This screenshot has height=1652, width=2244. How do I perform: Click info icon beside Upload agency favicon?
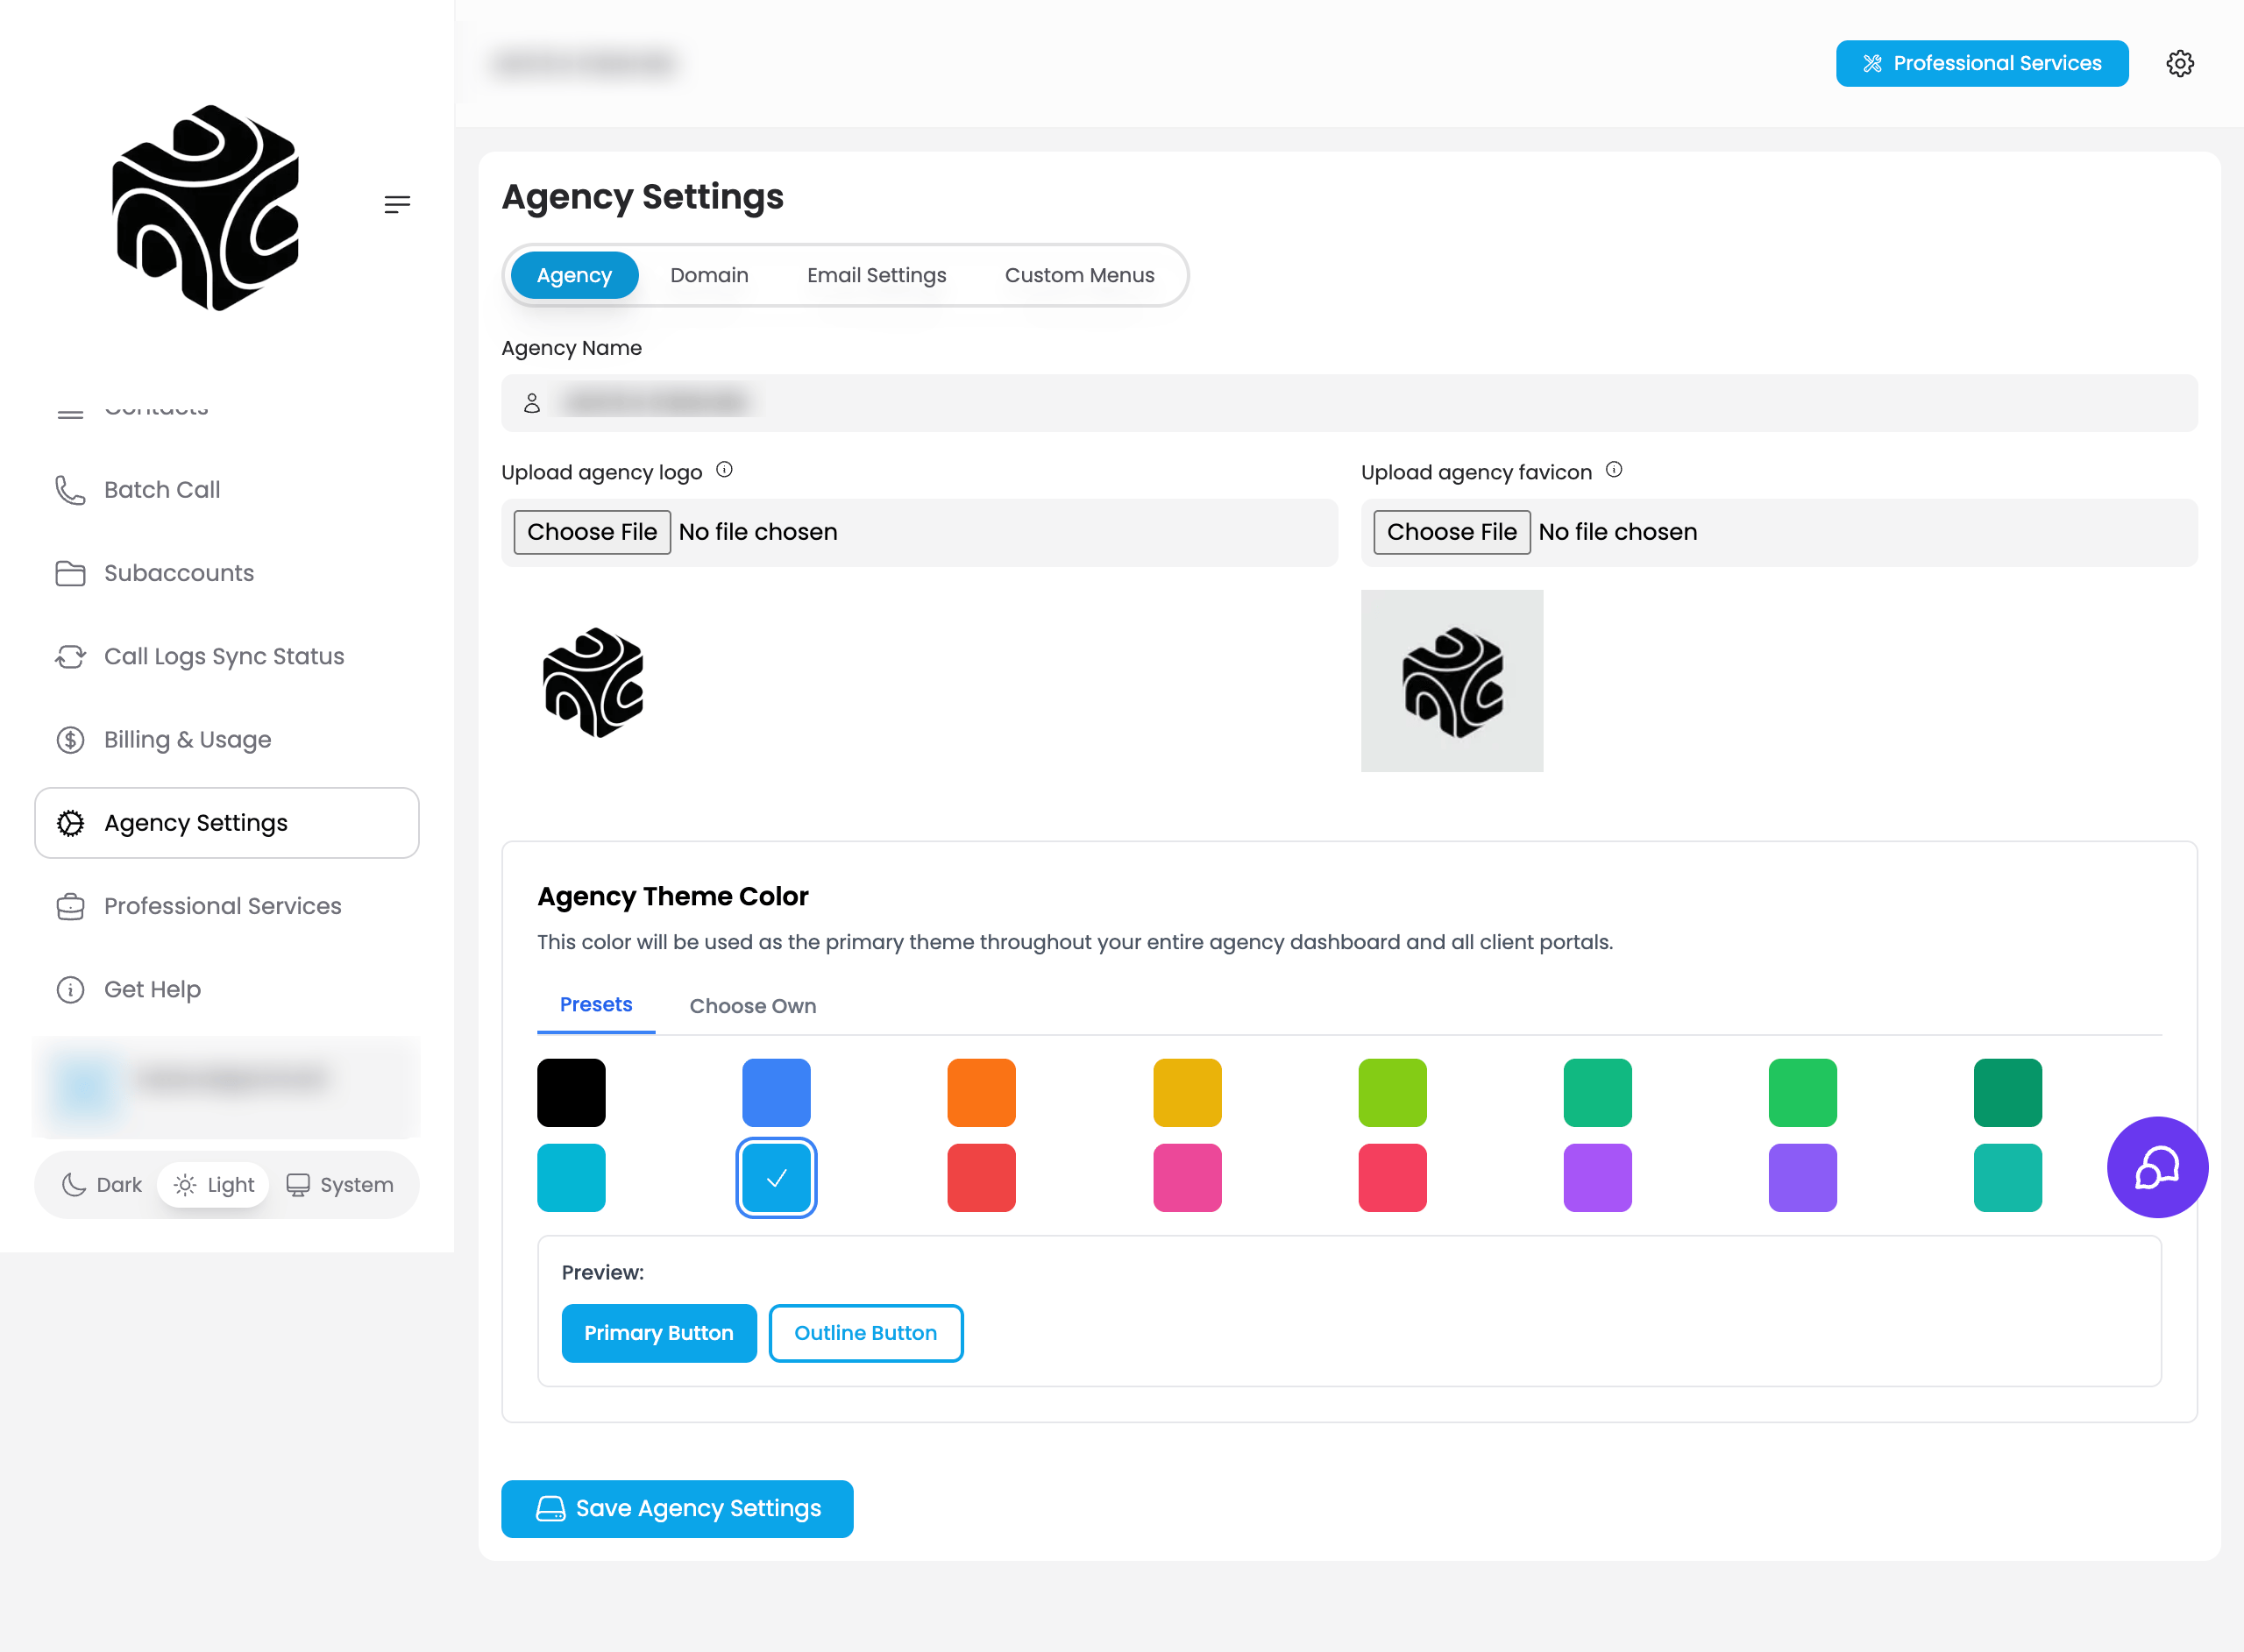pyautogui.click(x=1614, y=470)
